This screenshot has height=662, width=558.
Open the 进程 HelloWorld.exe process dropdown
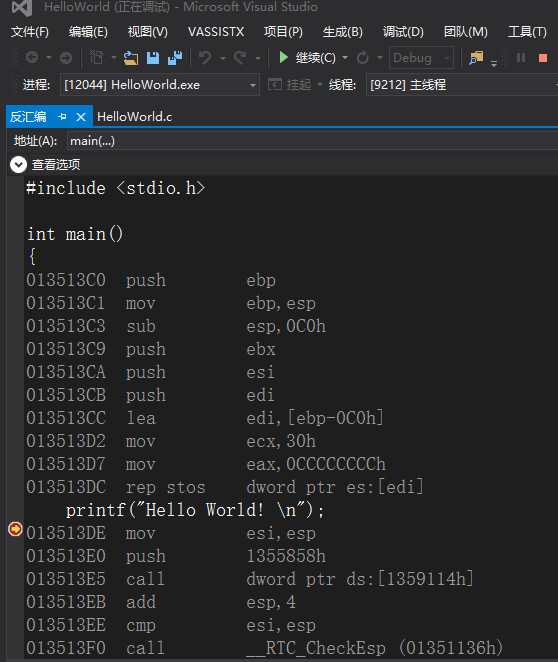click(160, 85)
